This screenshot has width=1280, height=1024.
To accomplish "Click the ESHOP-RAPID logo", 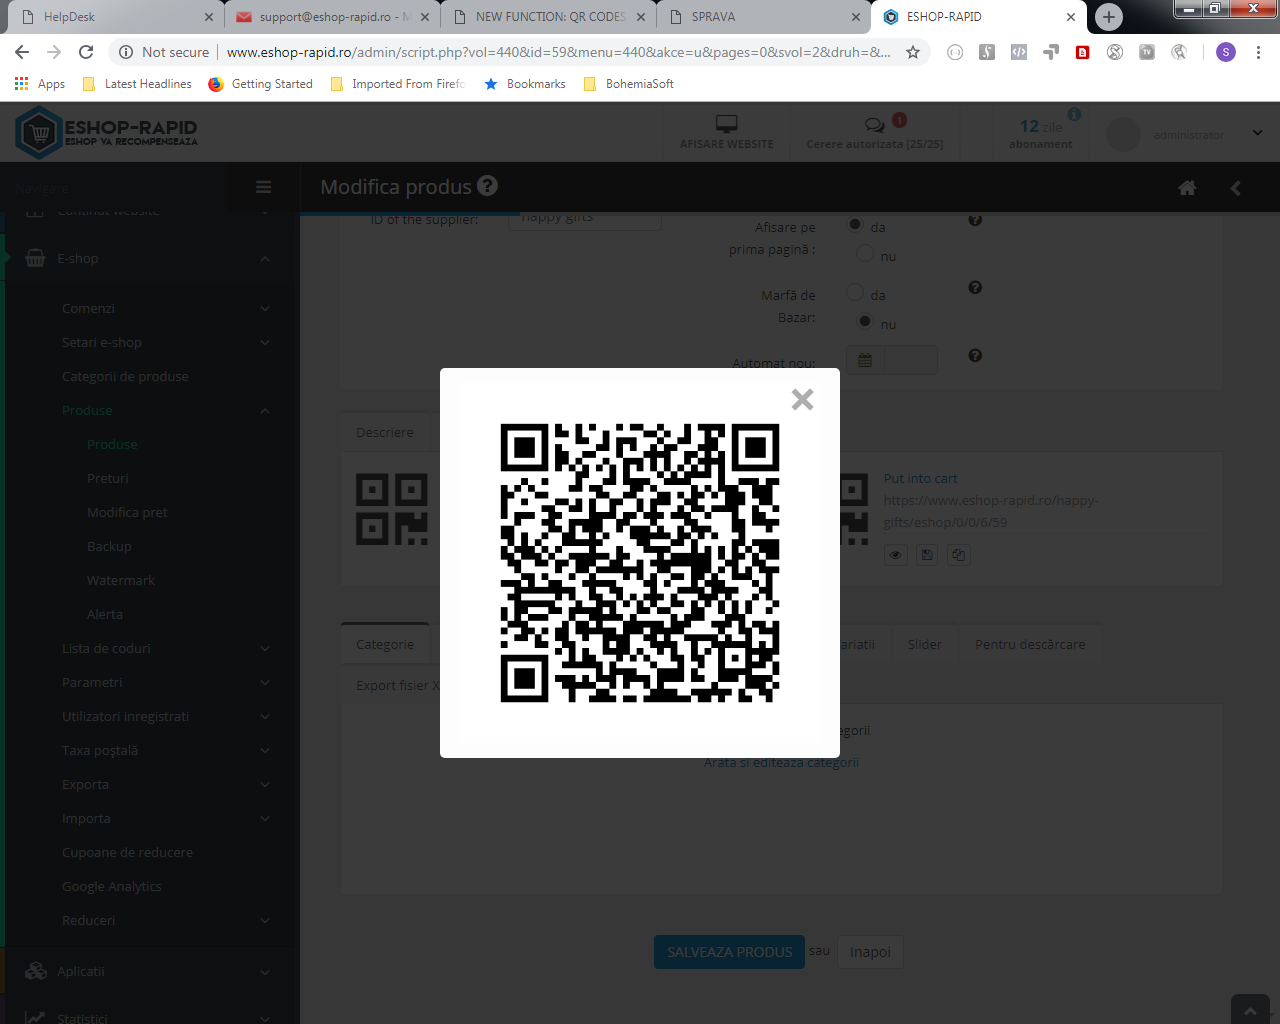I will 107,133.
